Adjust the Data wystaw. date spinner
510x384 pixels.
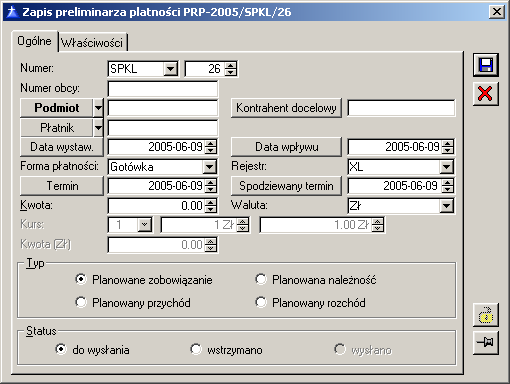point(210,147)
